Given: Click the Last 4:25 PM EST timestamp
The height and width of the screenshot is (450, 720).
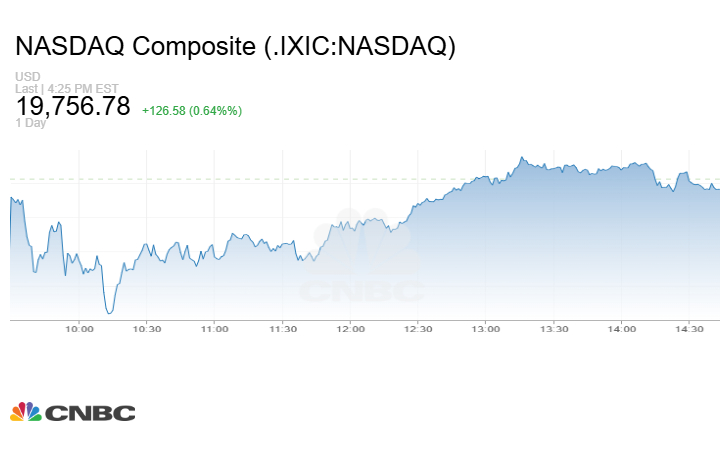Looking at the screenshot, I should (67, 88).
